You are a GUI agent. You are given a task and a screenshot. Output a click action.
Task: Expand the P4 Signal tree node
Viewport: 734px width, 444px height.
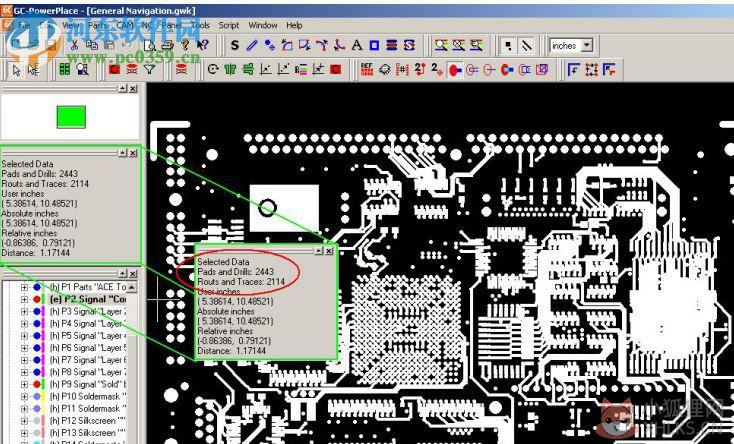coord(24,324)
